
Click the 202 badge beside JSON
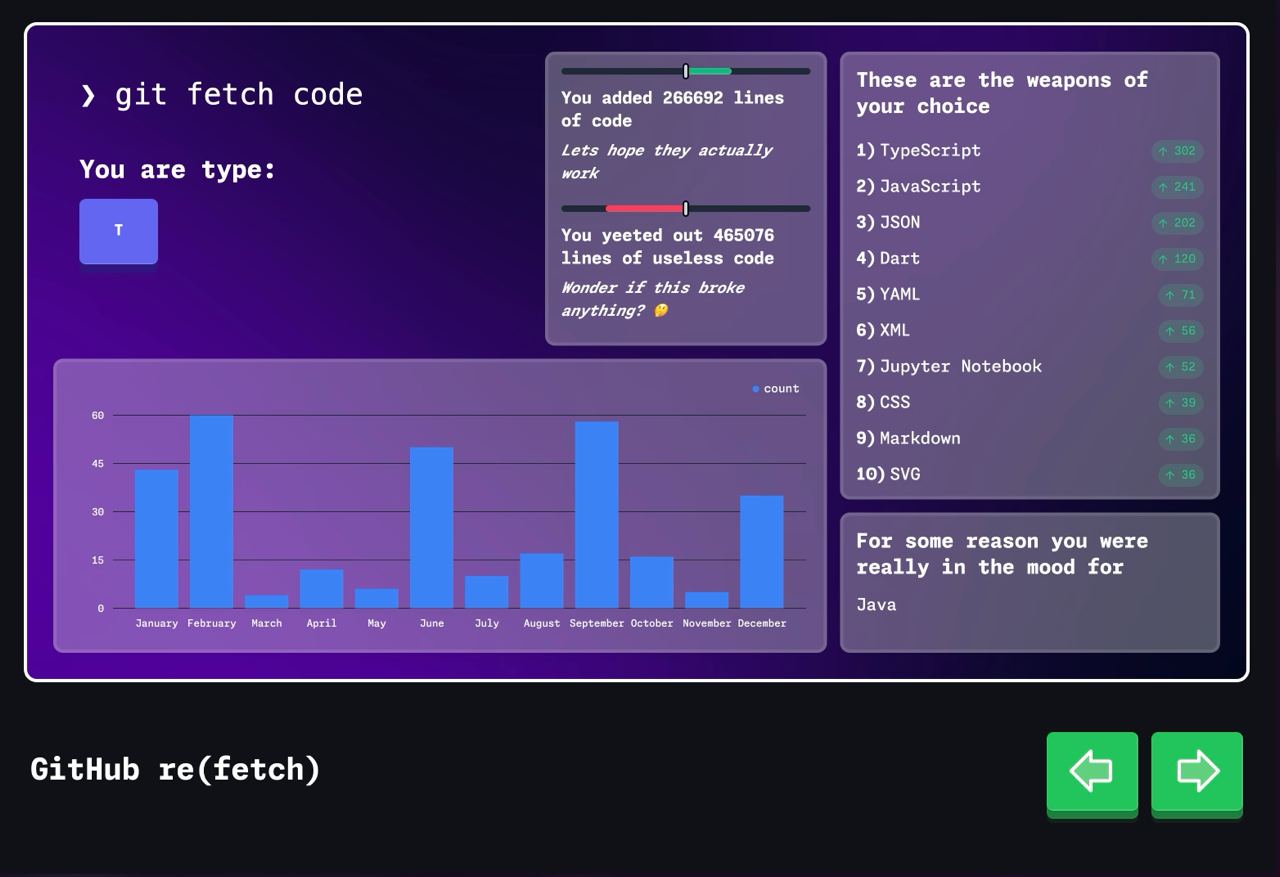pyautogui.click(x=1177, y=223)
